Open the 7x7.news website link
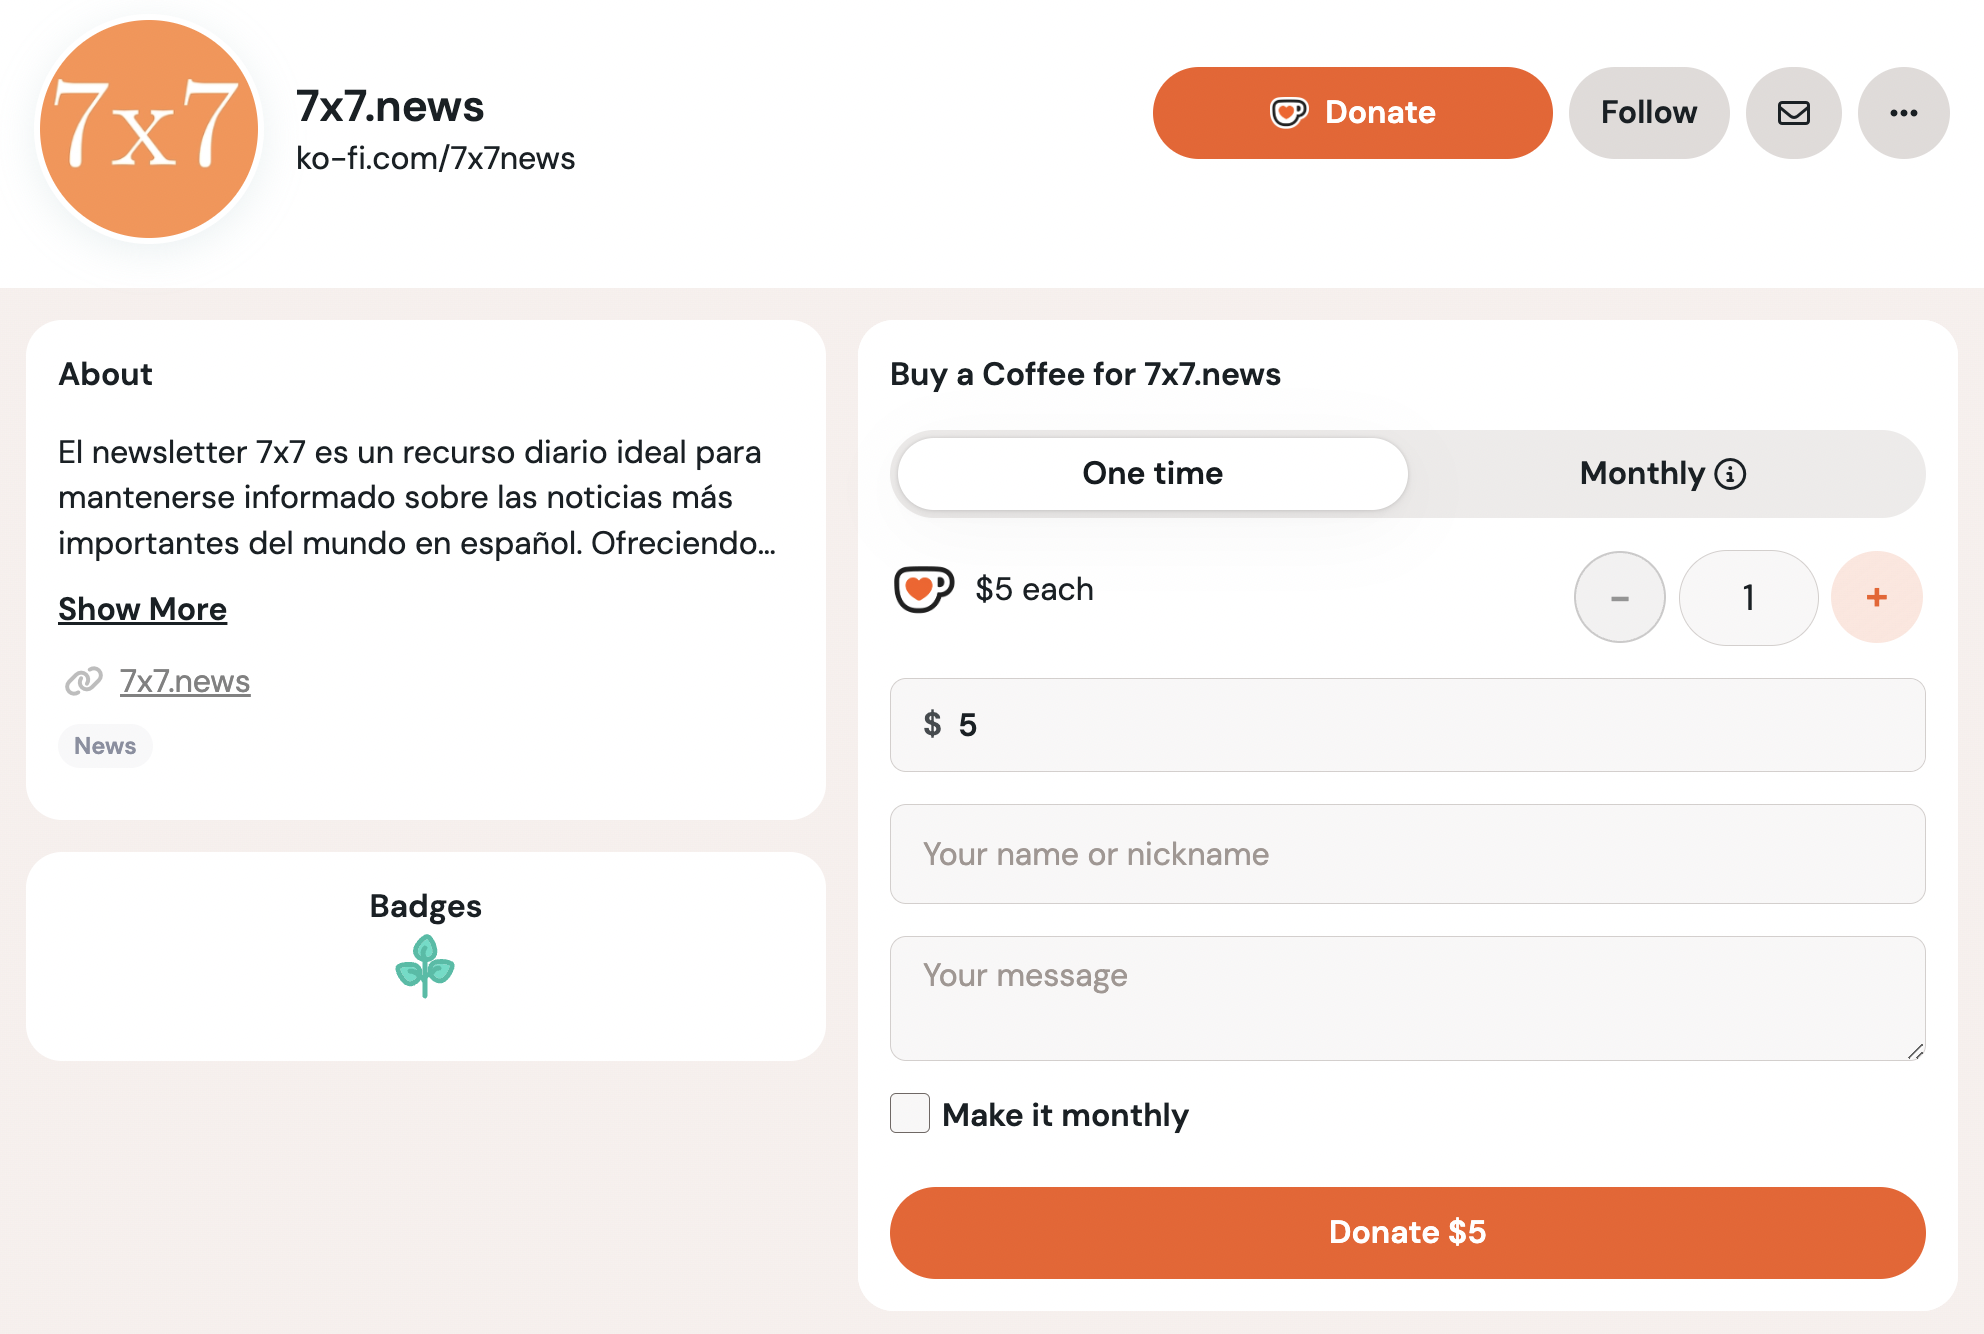The width and height of the screenshot is (1984, 1334). (x=183, y=682)
